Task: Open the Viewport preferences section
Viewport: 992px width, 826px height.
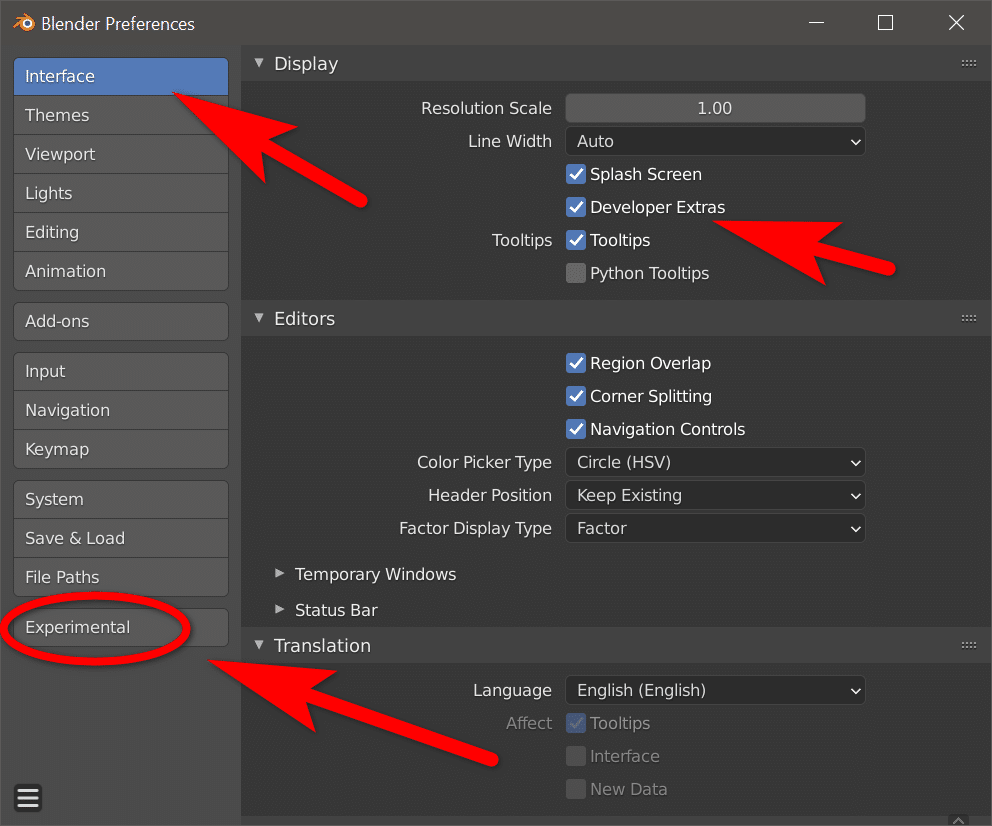Action: (121, 154)
